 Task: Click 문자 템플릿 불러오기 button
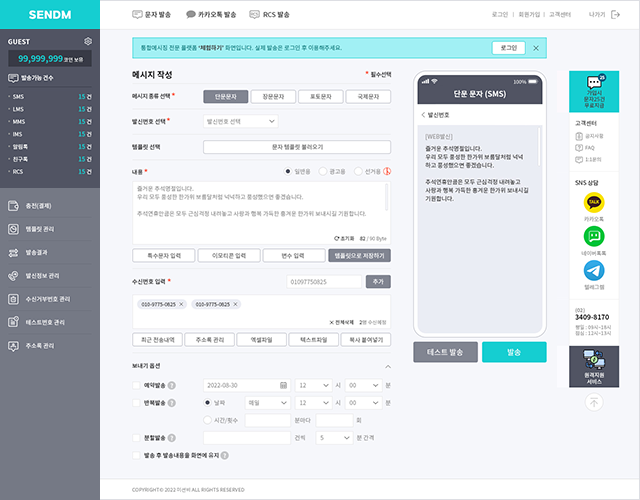[297, 147]
